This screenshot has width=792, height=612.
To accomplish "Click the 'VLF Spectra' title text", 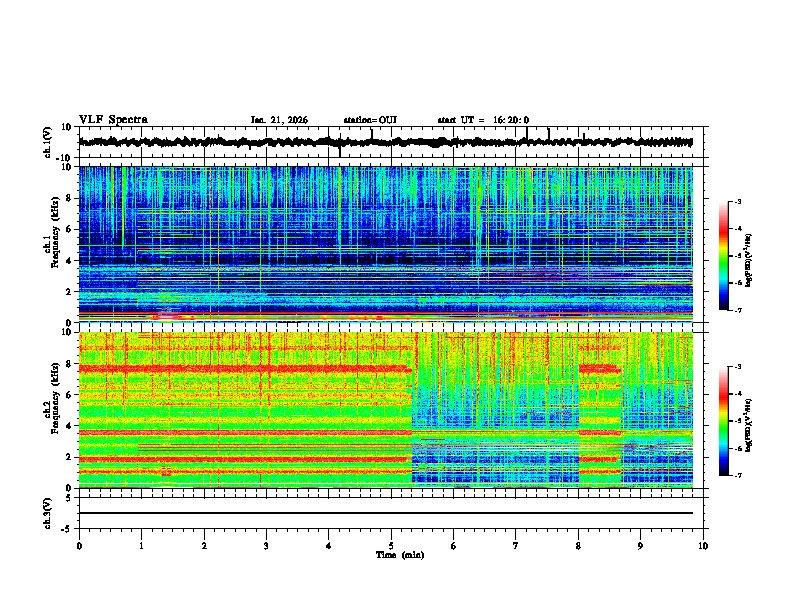I will pyautogui.click(x=113, y=120).
